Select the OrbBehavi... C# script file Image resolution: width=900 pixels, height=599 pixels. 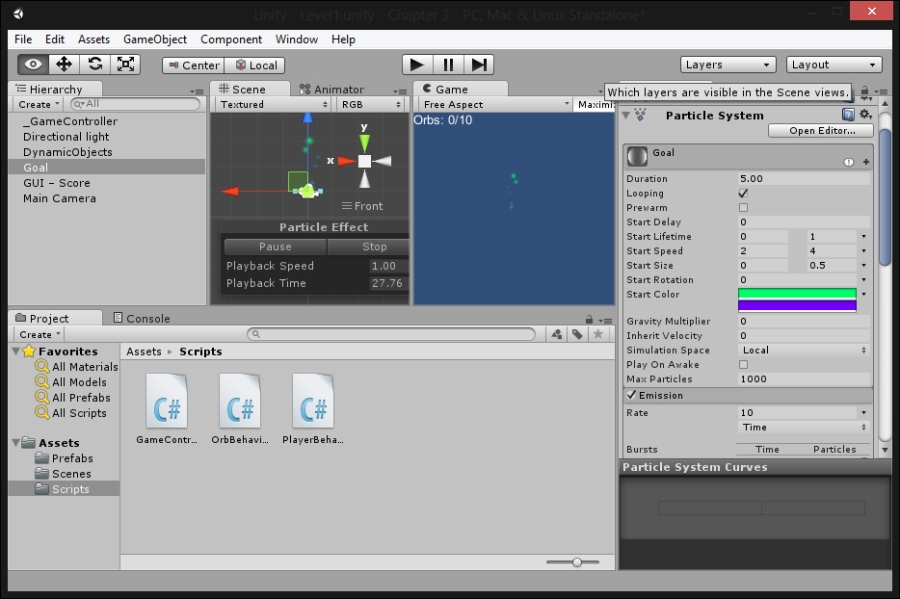click(x=240, y=409)
